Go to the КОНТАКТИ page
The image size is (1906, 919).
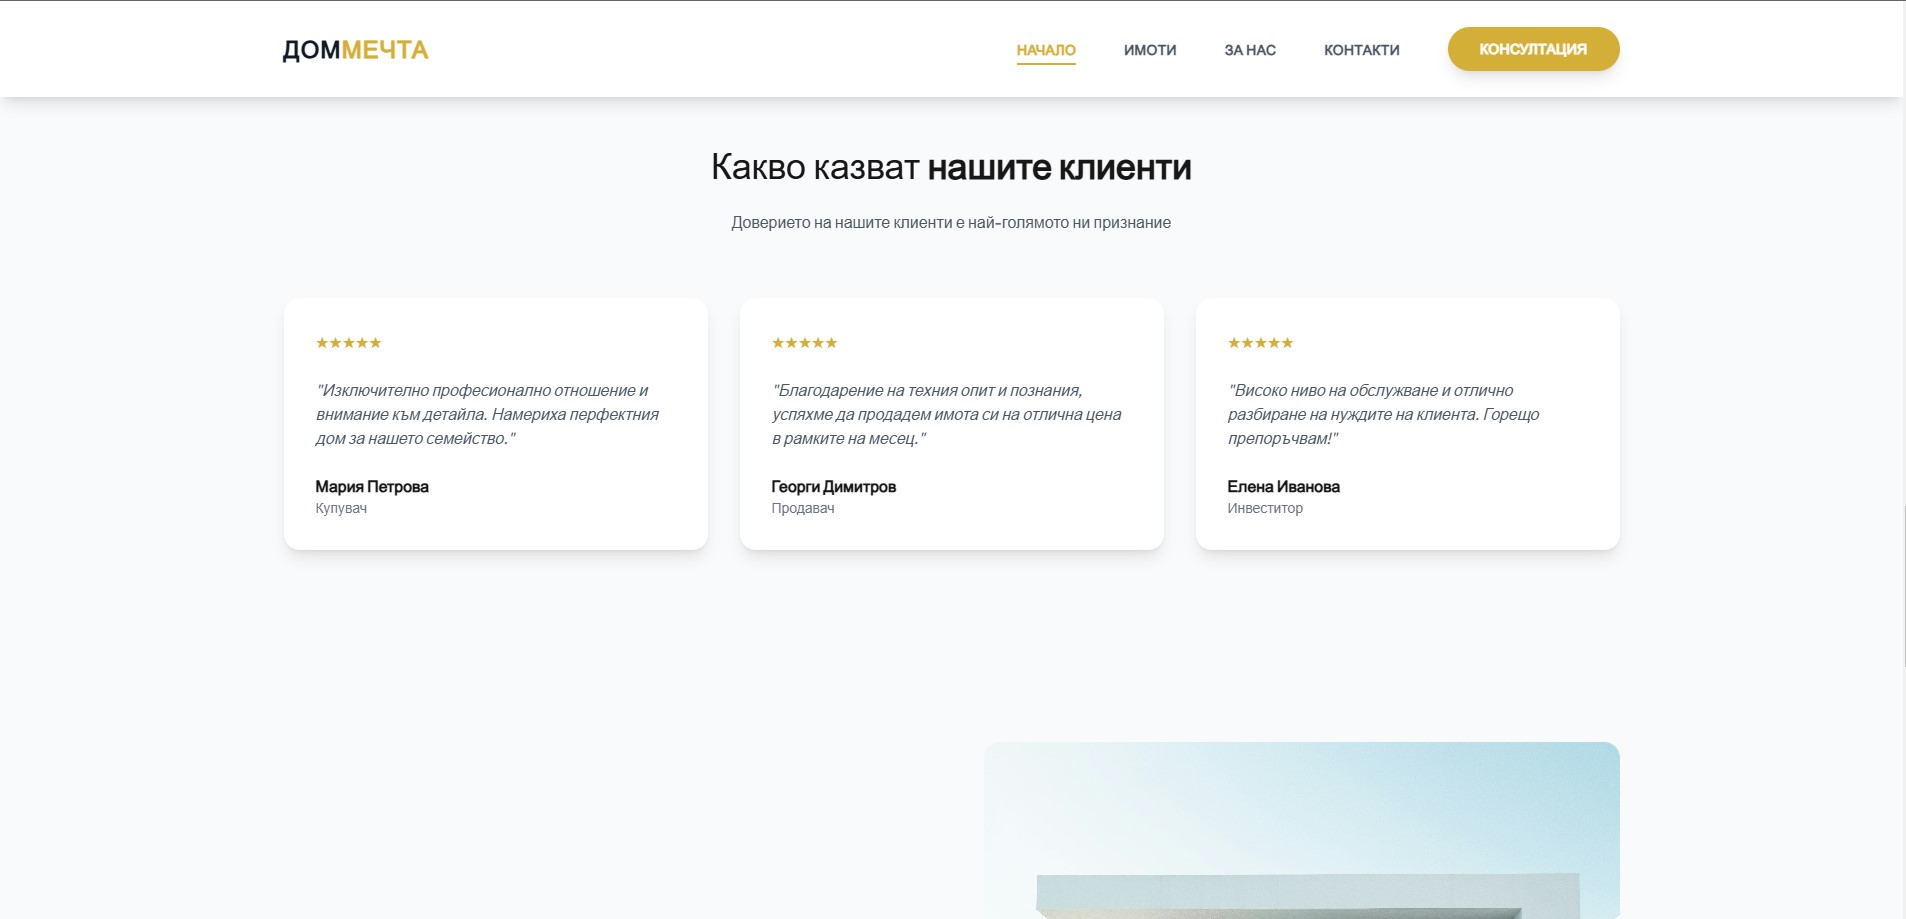(1362, 49)
